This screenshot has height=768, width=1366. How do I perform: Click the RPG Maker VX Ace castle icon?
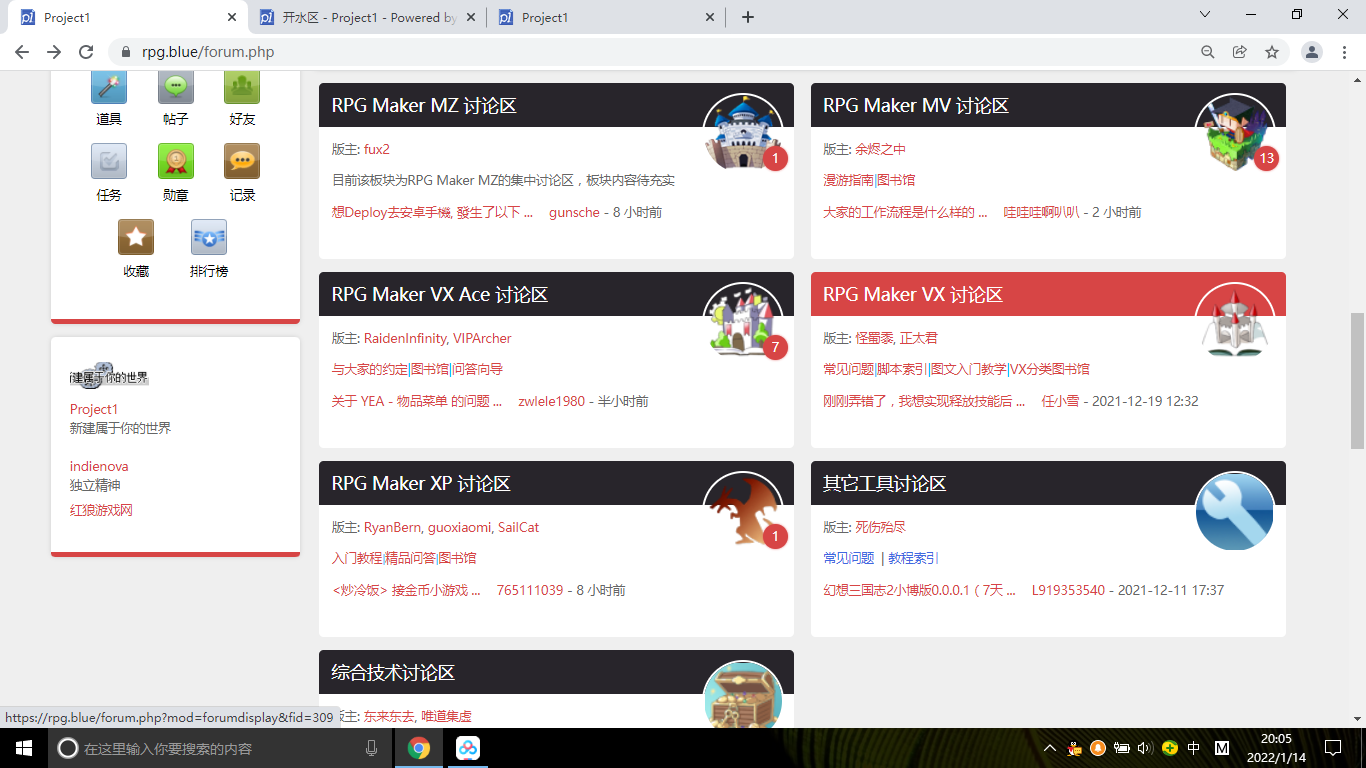(x=743, y=322)
